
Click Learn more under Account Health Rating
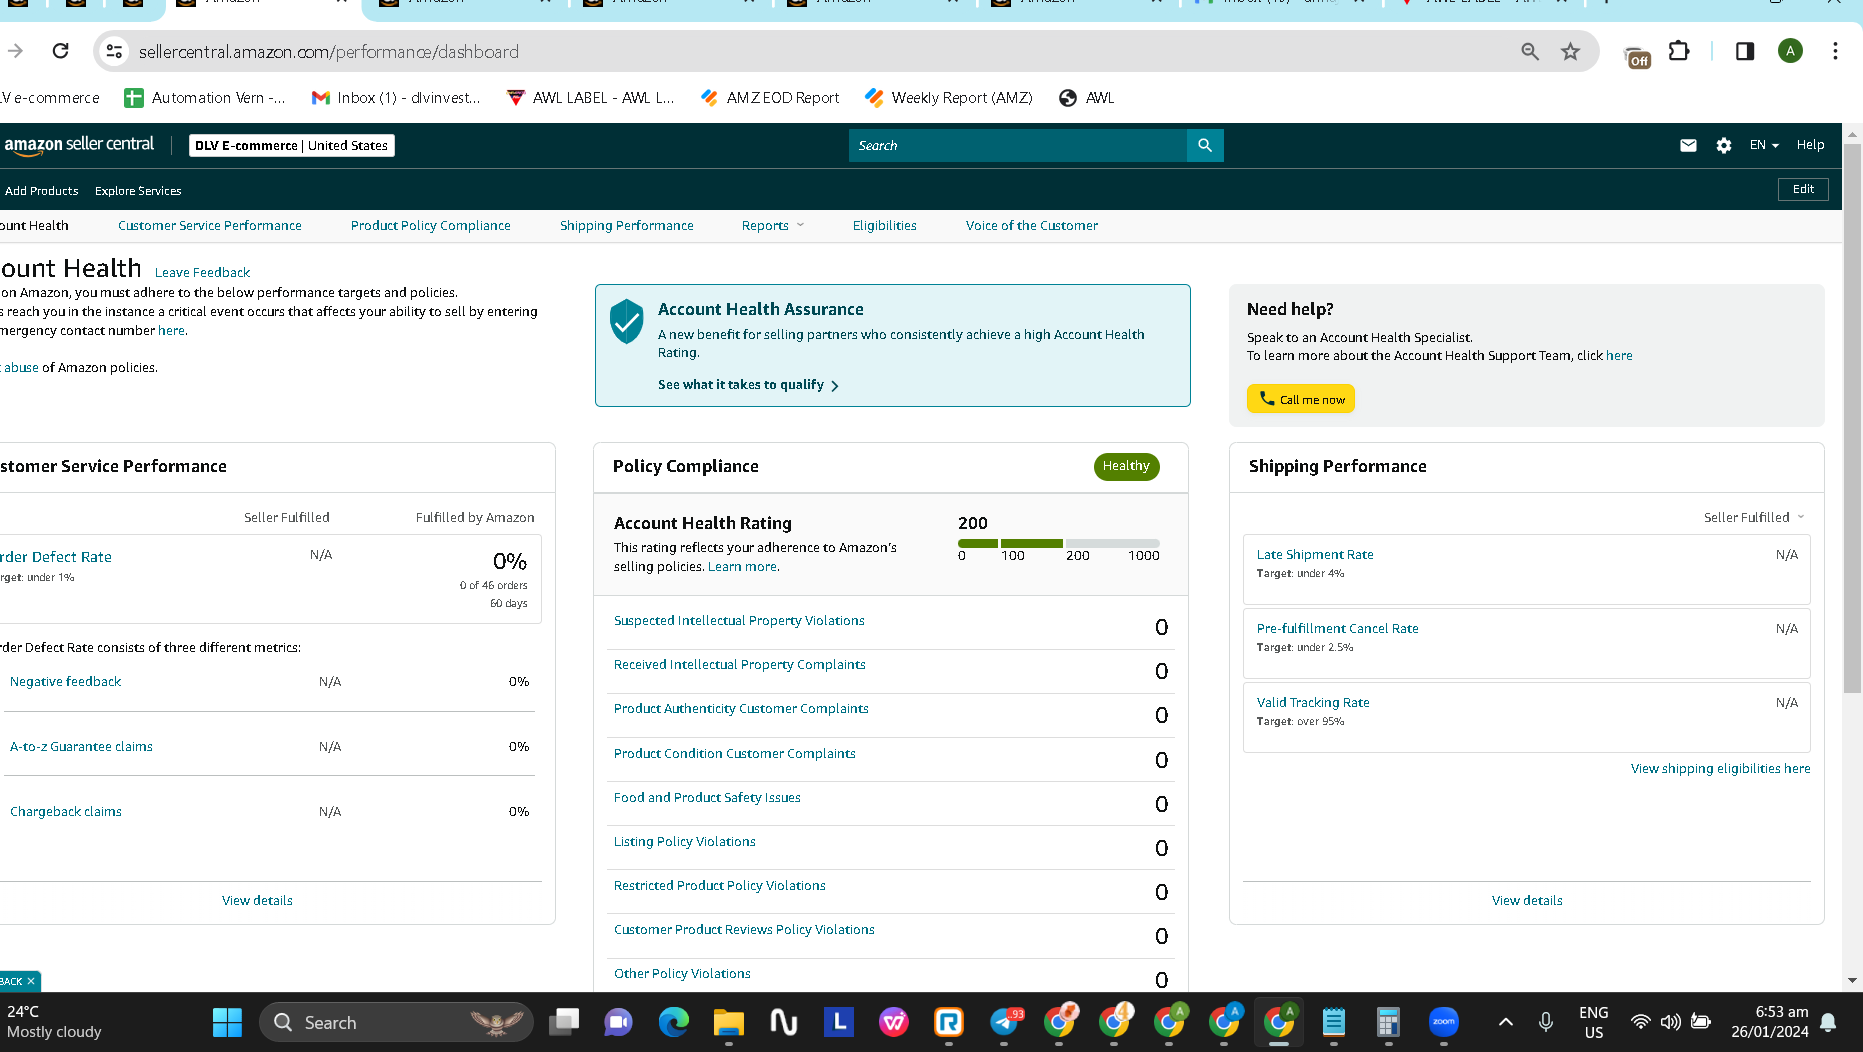(x=742, y=567)
